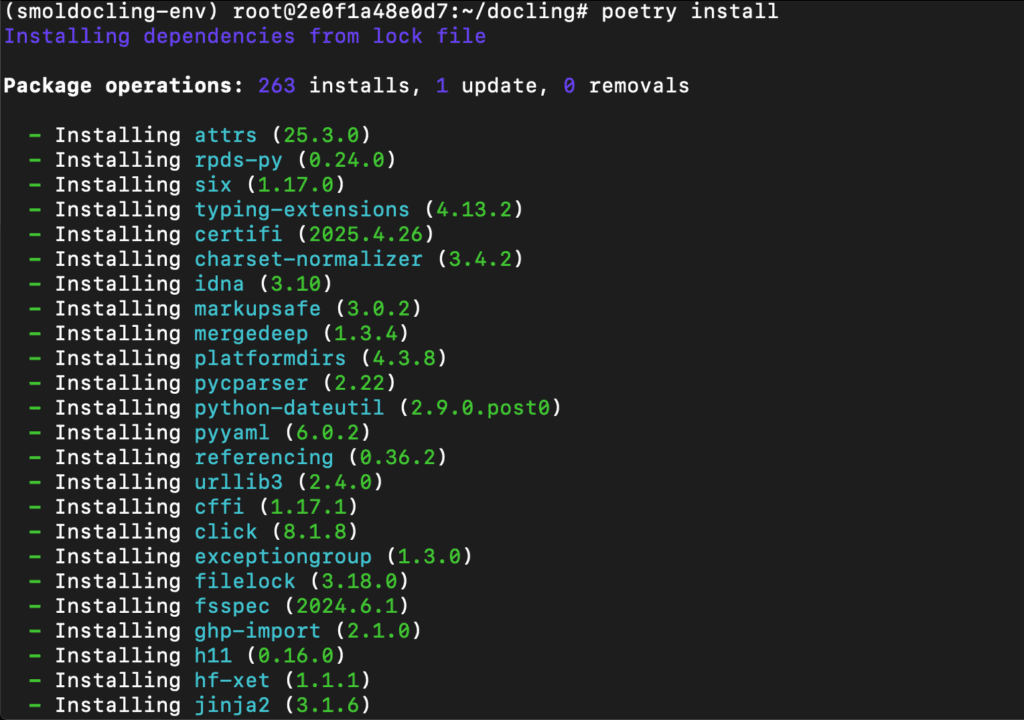1024x720 pixels.
Task: Click version '8.1.8' of click
Action: tap(315, 532)
